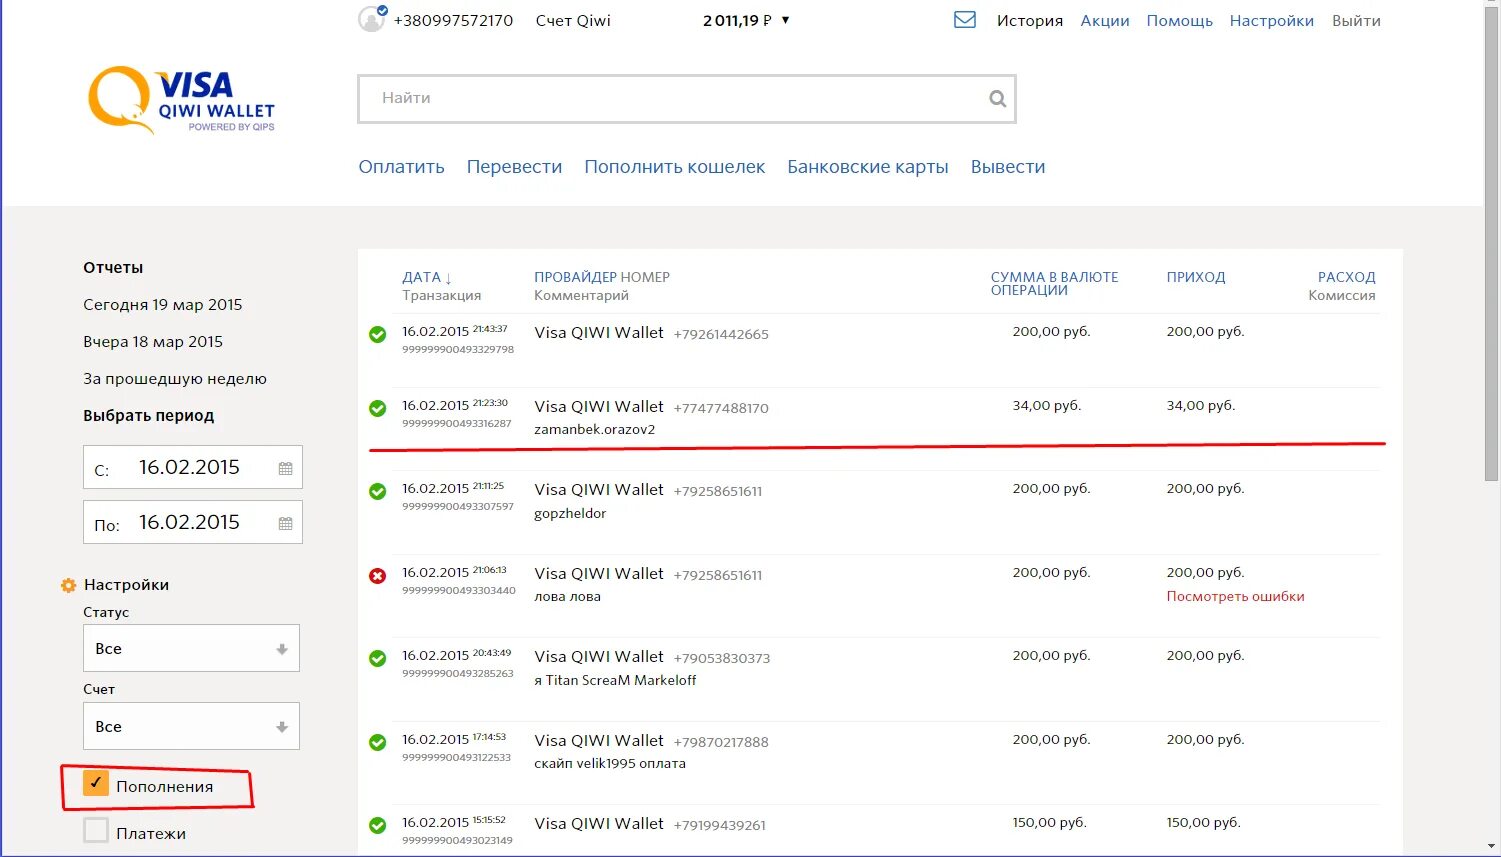Click phone number +79053830373
The image size is (1501, 857).
(x=721, y=658)
